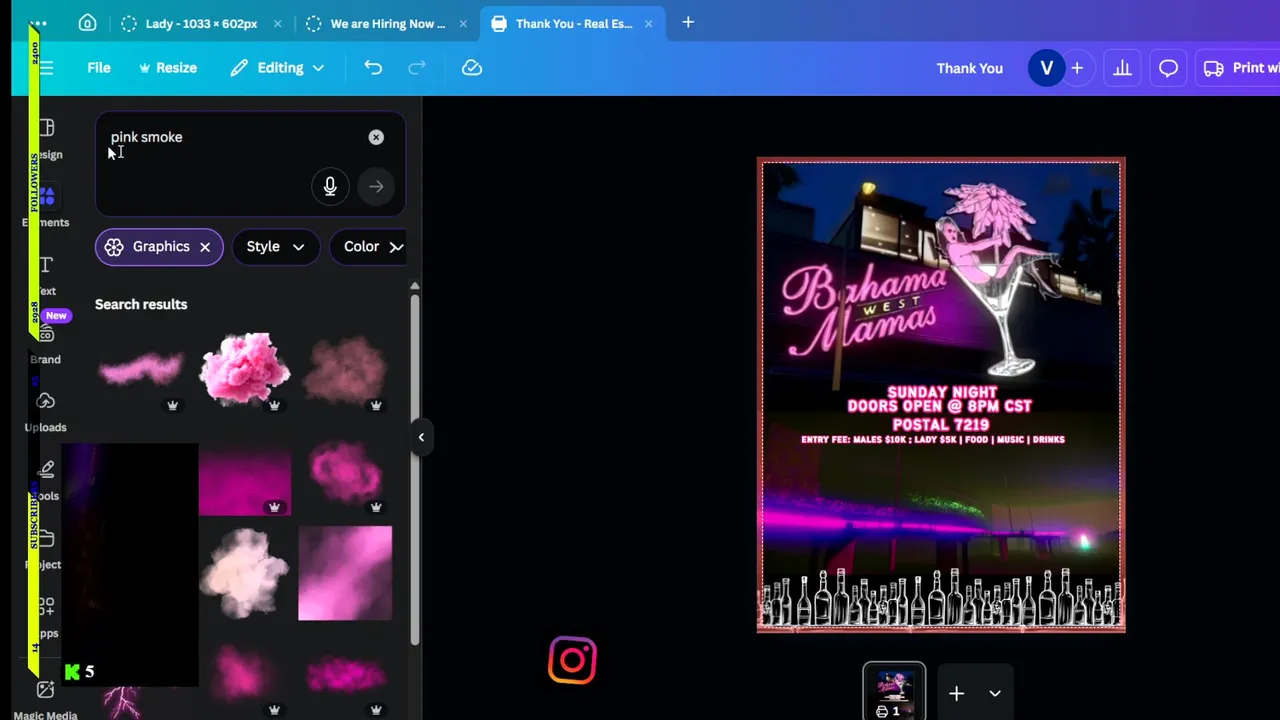Image resolution: width=1280 pixels, height=720 pixels.
Task: Expand the Editing mode dropdown
Action: click(x=277, y=68)
